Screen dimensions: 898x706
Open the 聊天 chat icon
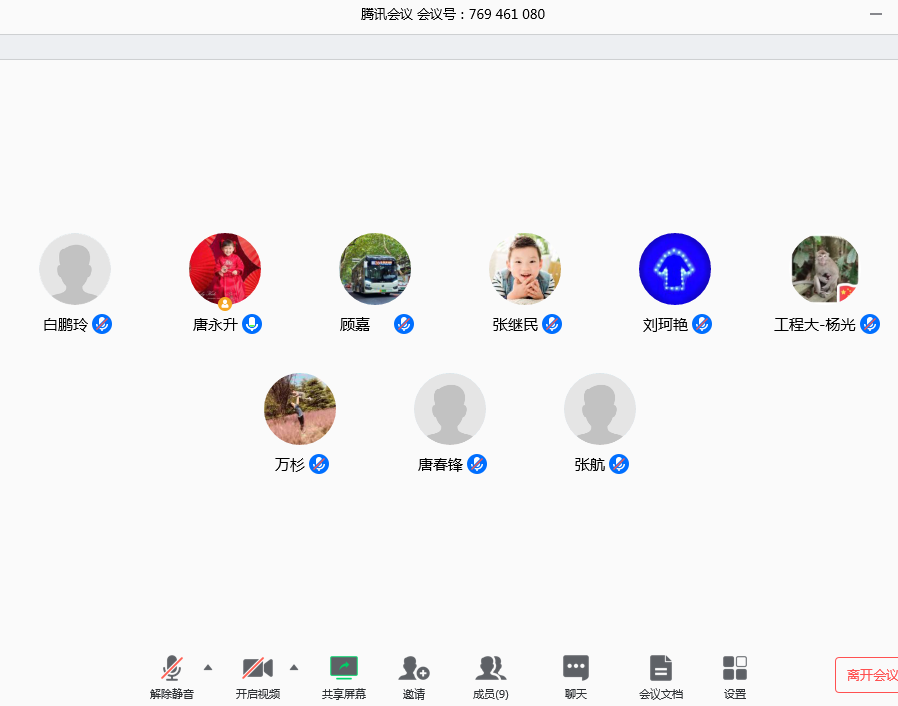(x=575, y=668)
